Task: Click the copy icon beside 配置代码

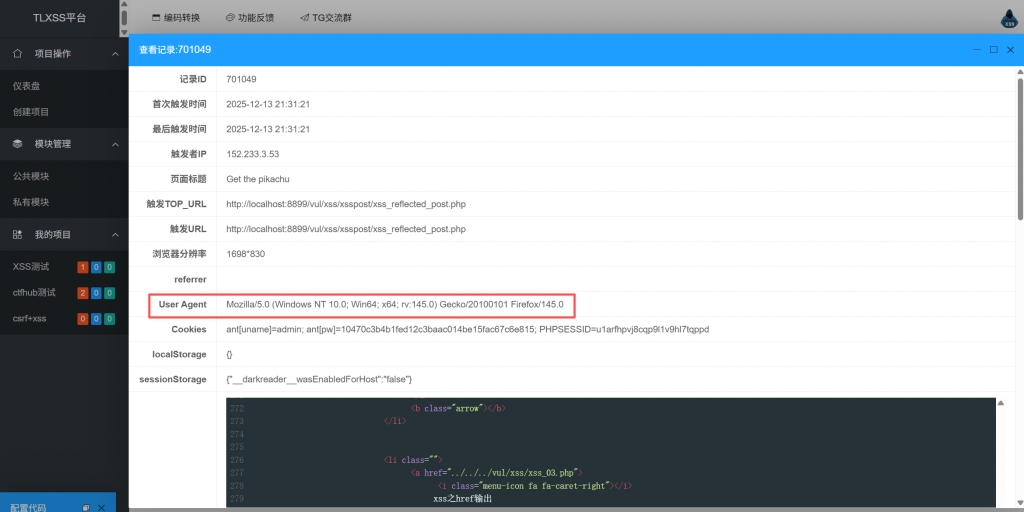Action: click(x=86, y=507)
